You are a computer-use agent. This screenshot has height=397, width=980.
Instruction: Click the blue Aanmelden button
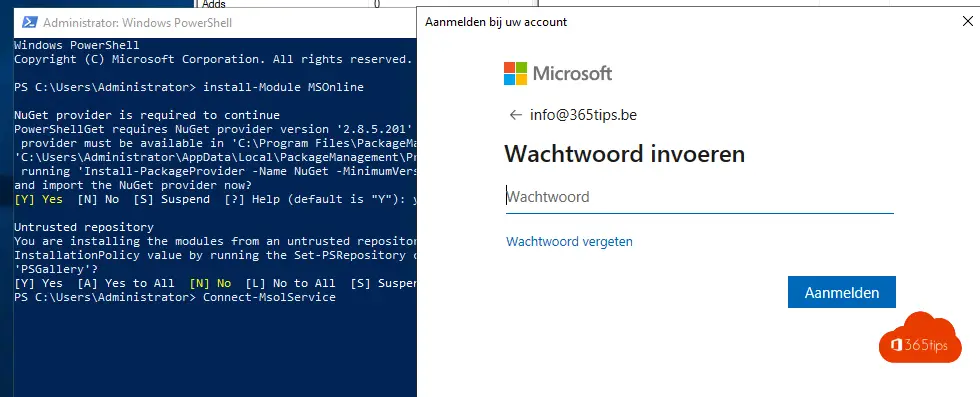(842, 292)
